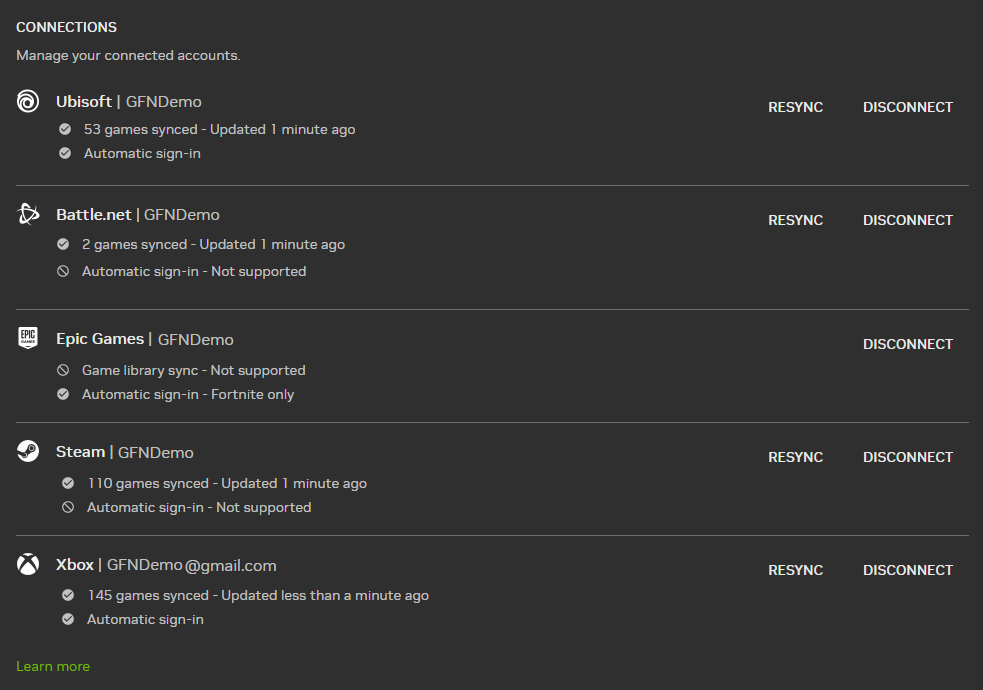Viewport: 983px width, 690px height.
Task: Click checkmark next to 53 games synced
Action: click(65, 129)
